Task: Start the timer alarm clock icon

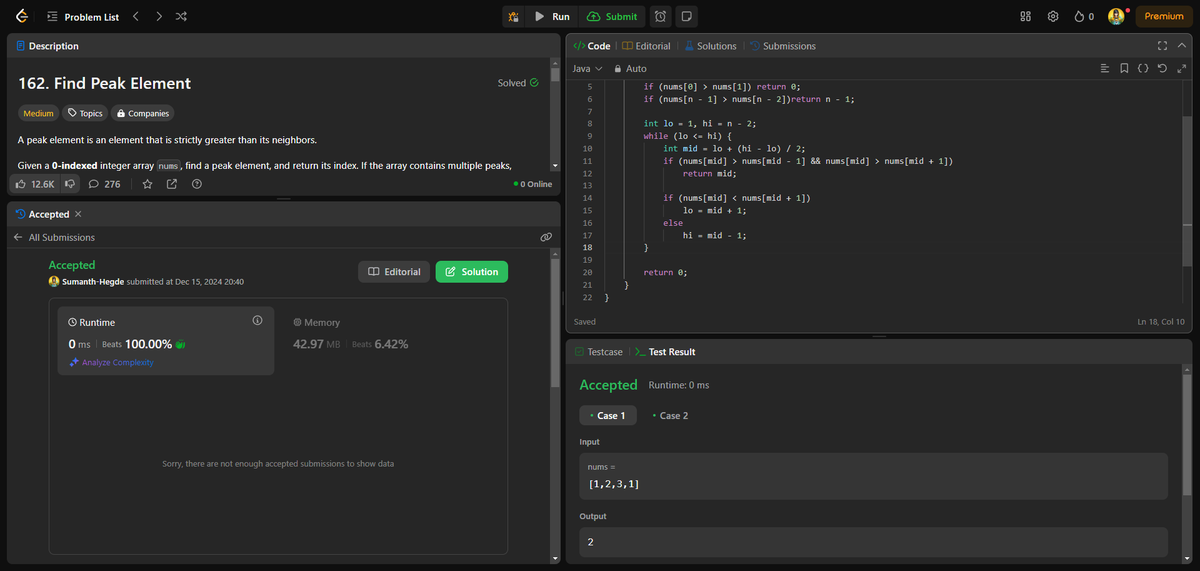Action: [x=661, y=16]
